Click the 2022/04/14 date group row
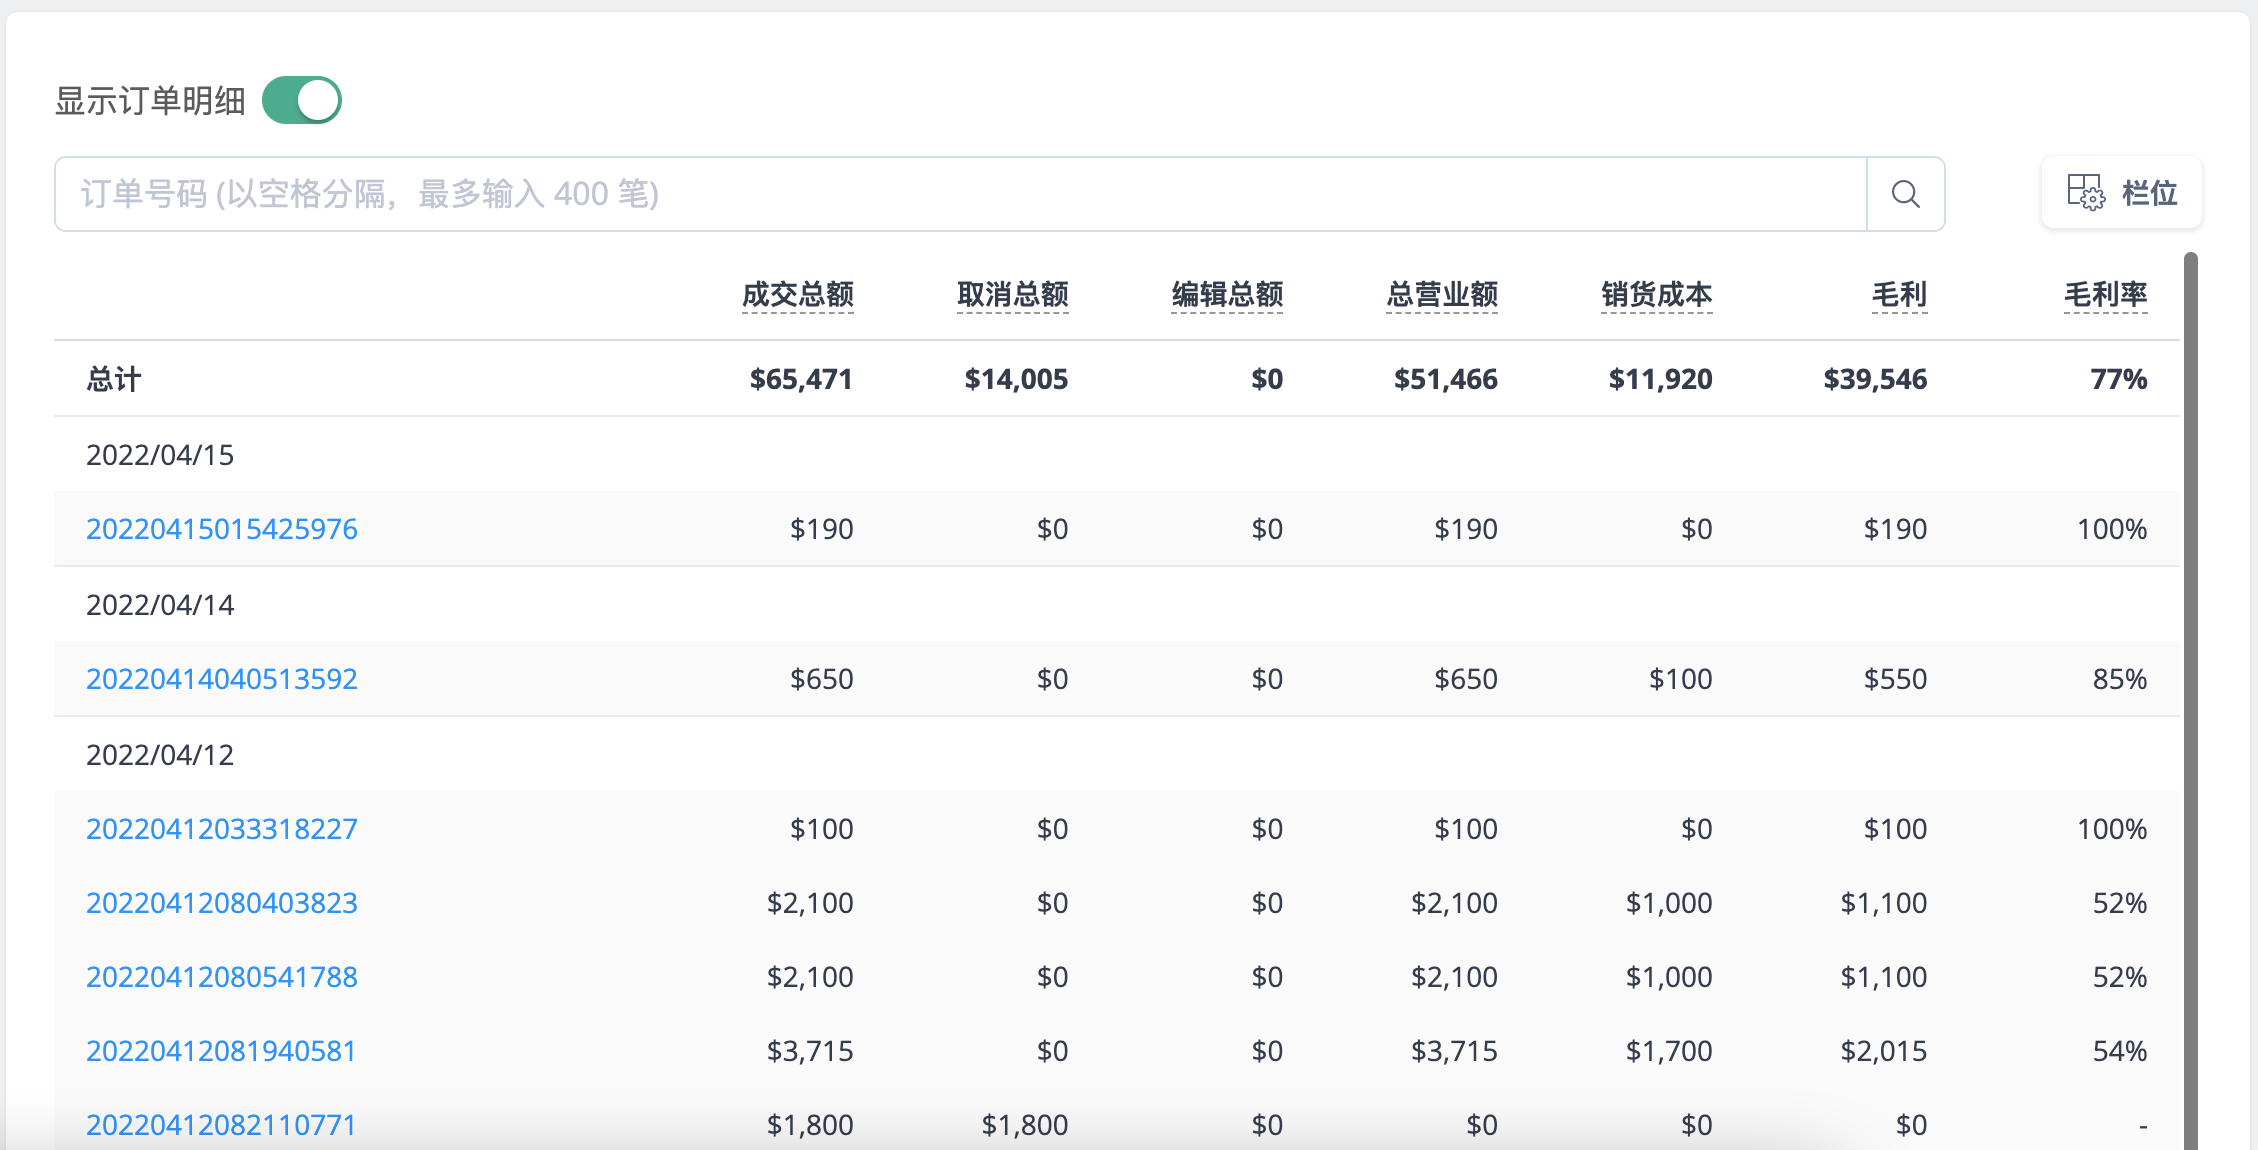Image resolution: width=2258 pixels, height=1150 pixels. (x=1117, y=605)
